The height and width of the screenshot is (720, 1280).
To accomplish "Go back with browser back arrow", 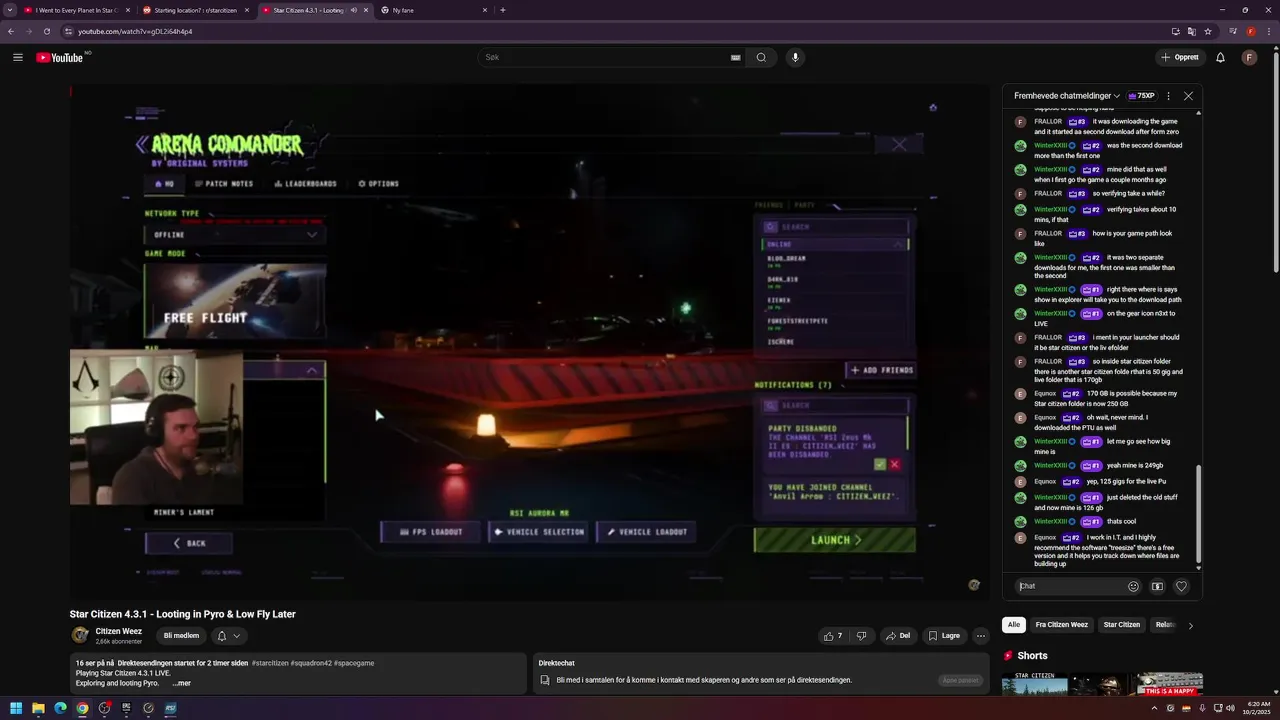I will [x=11, y=31].
